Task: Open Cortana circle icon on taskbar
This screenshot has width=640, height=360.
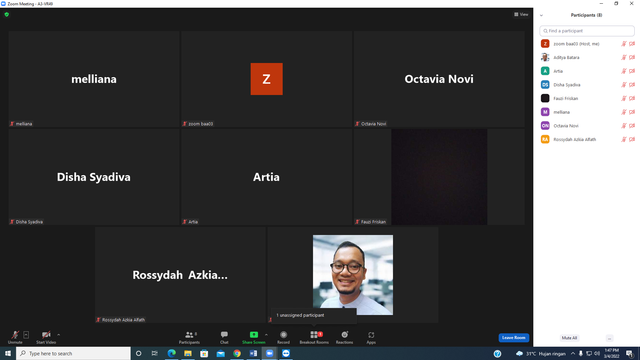Action: coord(139,353)
